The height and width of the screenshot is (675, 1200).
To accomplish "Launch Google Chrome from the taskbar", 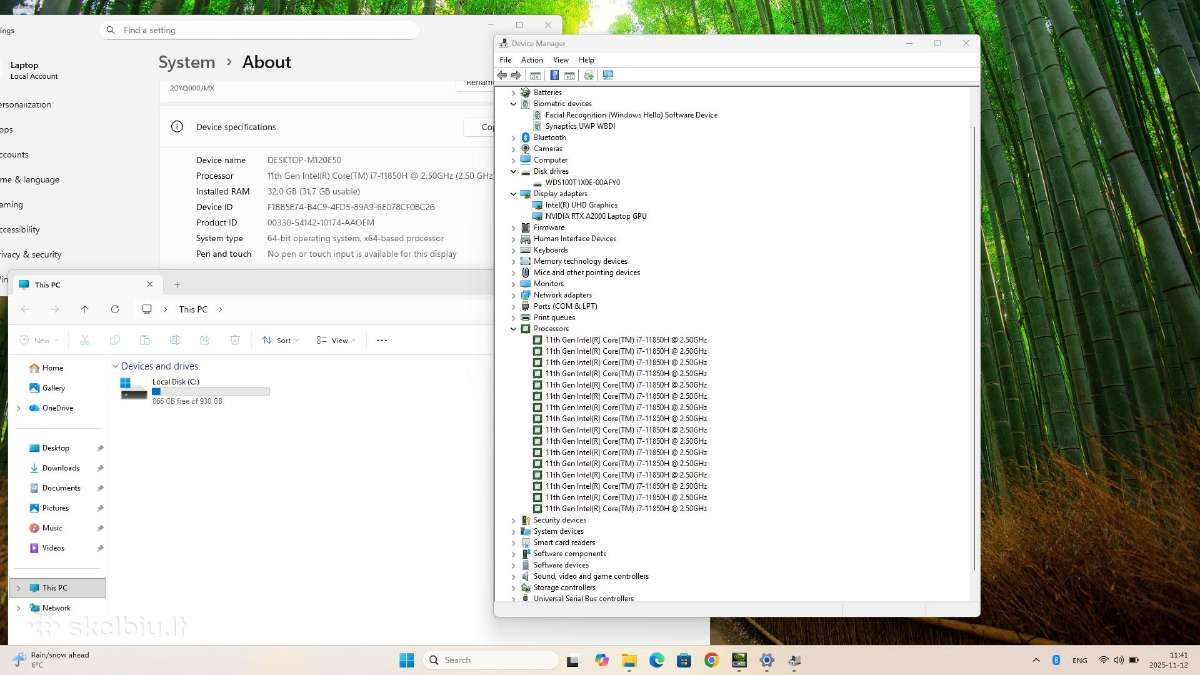I will [712, 660].
